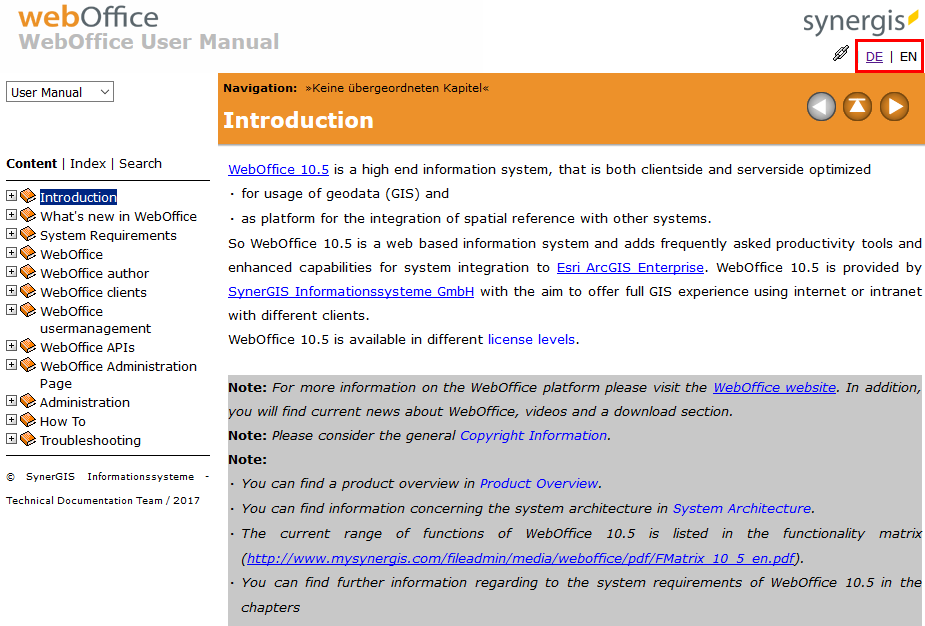Switch to the Search tab
925x626 pixels.
click(x=140, y=163)
